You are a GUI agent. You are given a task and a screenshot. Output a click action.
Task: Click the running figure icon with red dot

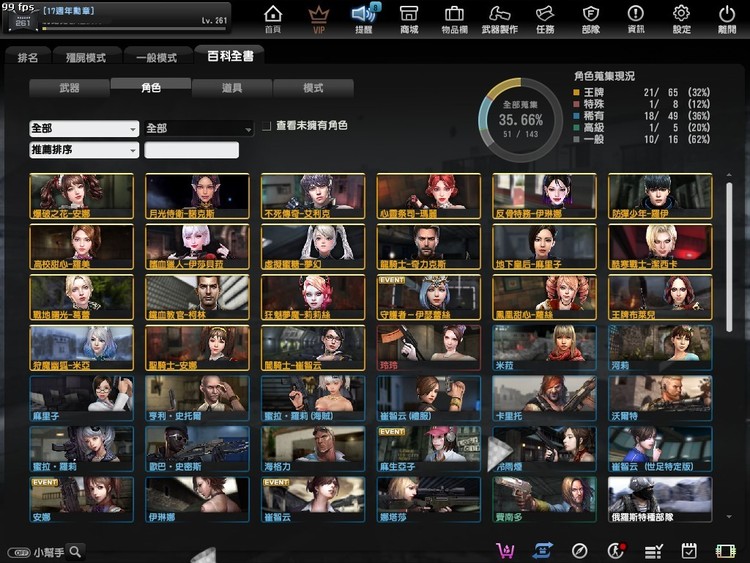pos(616,551)
